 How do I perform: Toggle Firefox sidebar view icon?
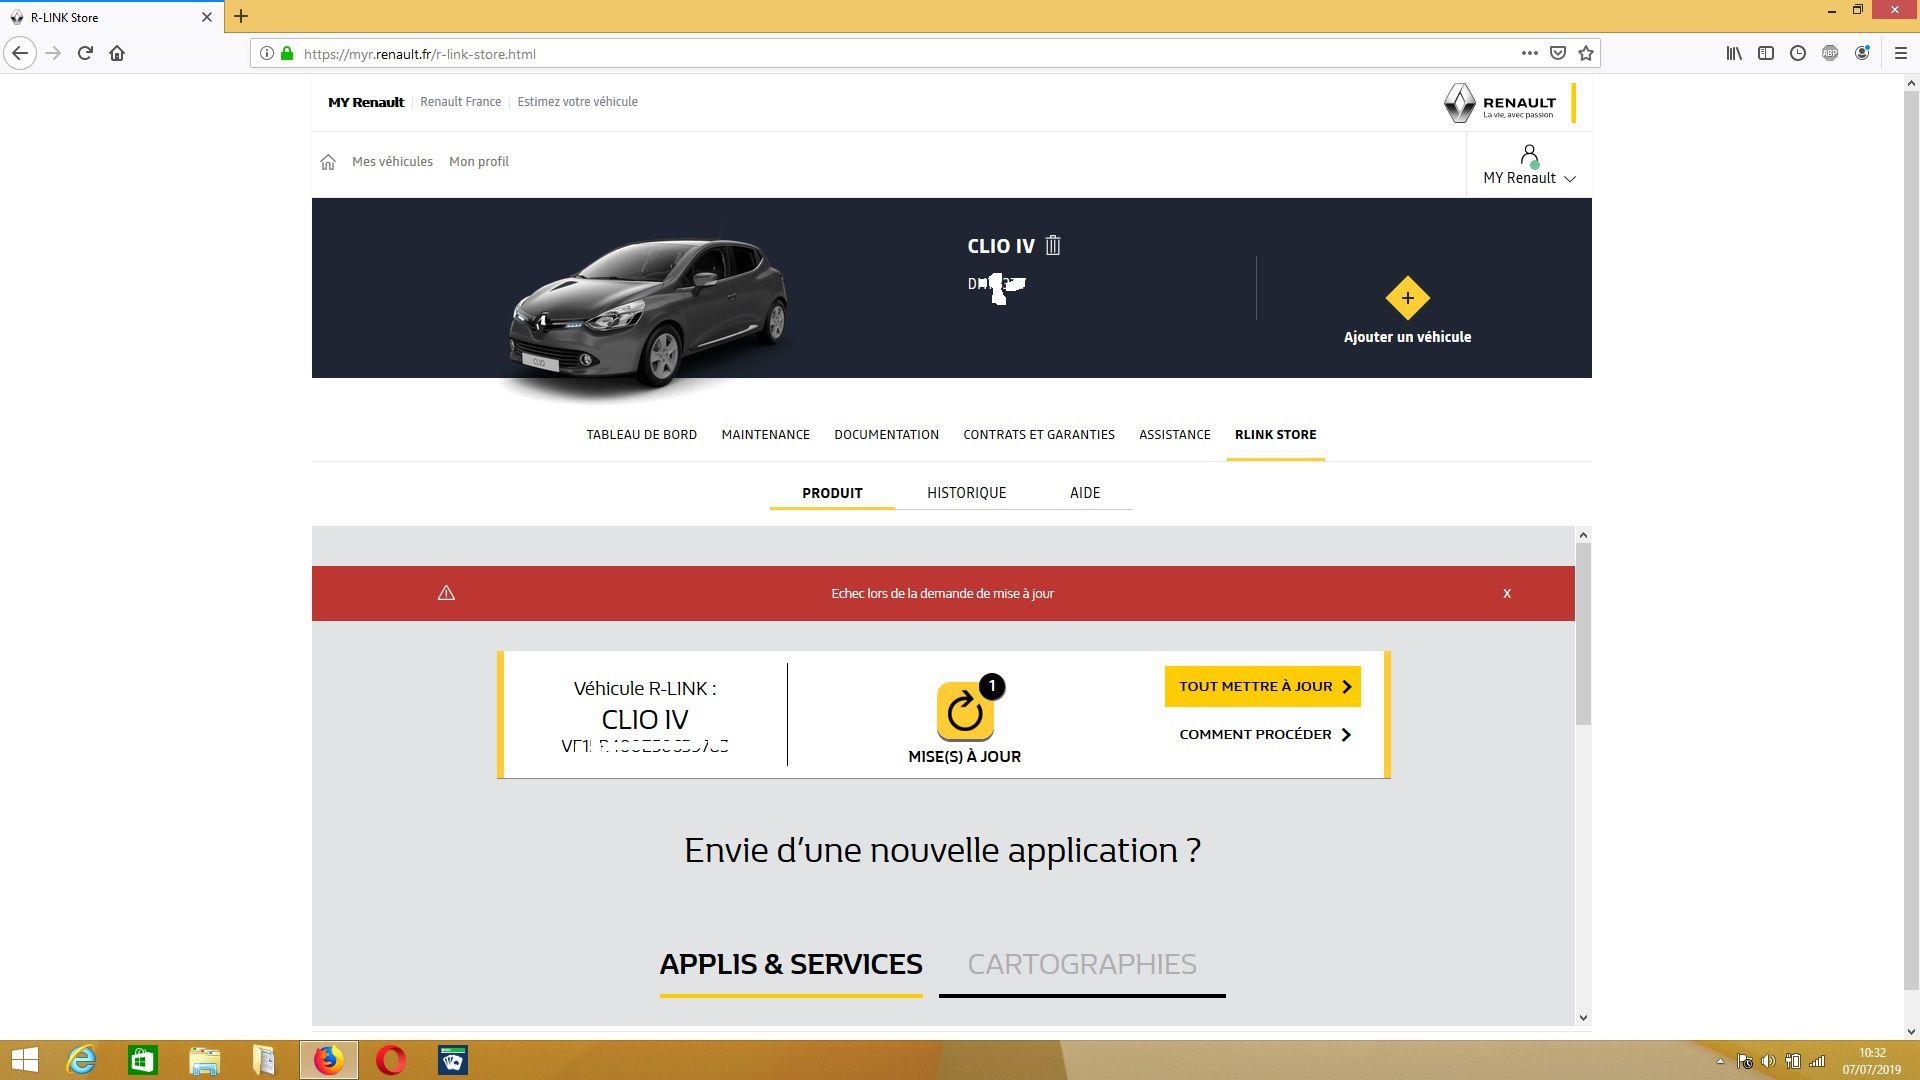click(1766, 53)
